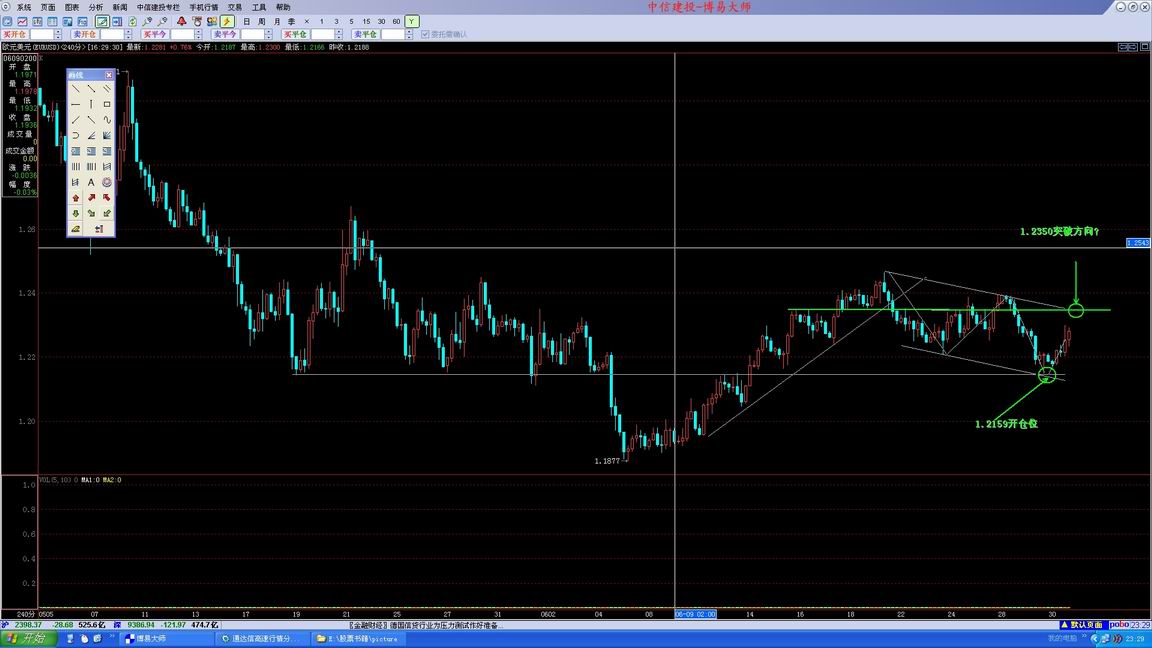Click the green refresh toolbar icon
1152x648 pixels.
click(132, 21)
